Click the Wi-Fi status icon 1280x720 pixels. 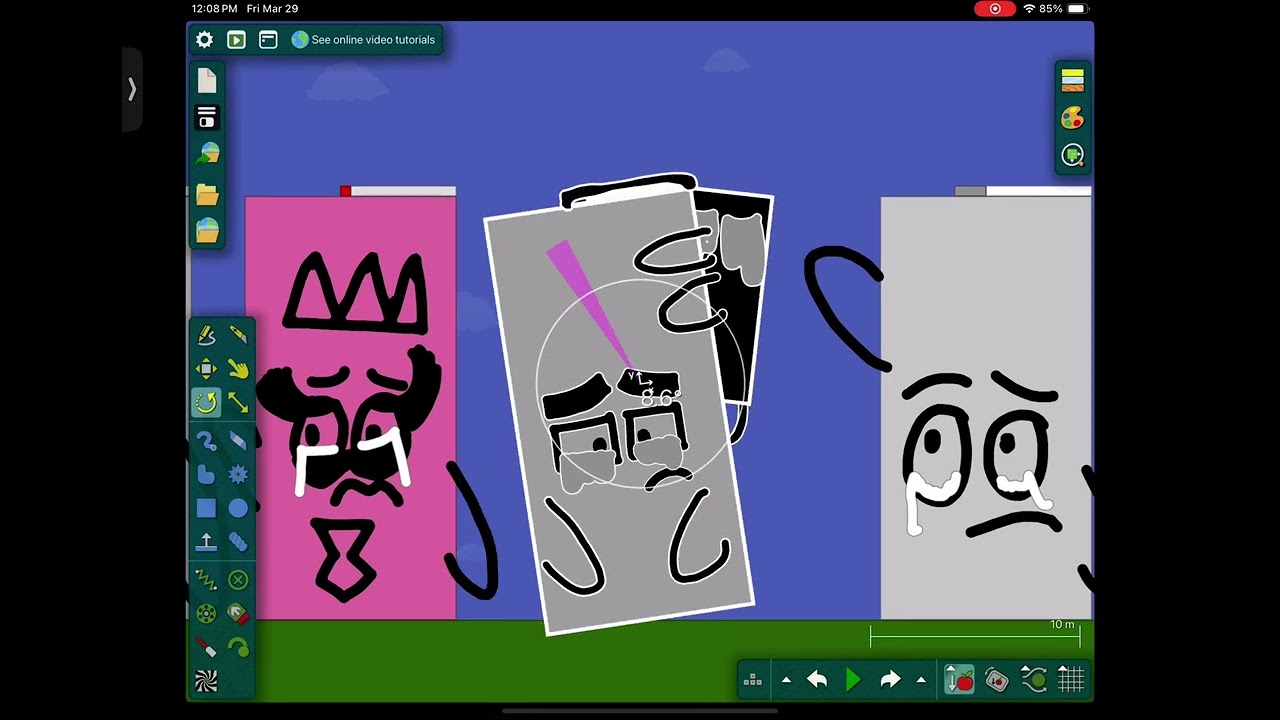(x=1029, y=9)
